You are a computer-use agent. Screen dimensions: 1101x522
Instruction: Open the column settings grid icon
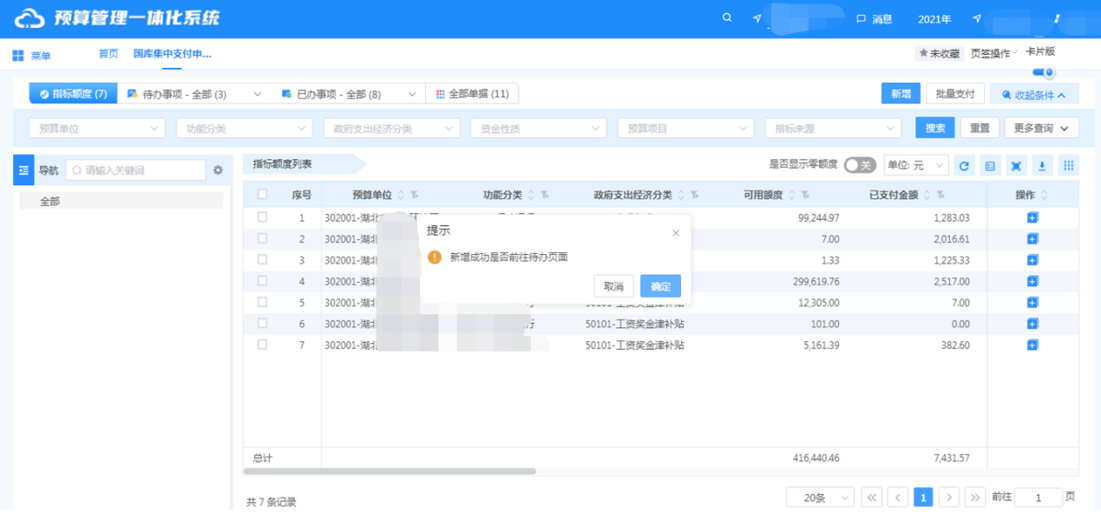pos(1069,166)
